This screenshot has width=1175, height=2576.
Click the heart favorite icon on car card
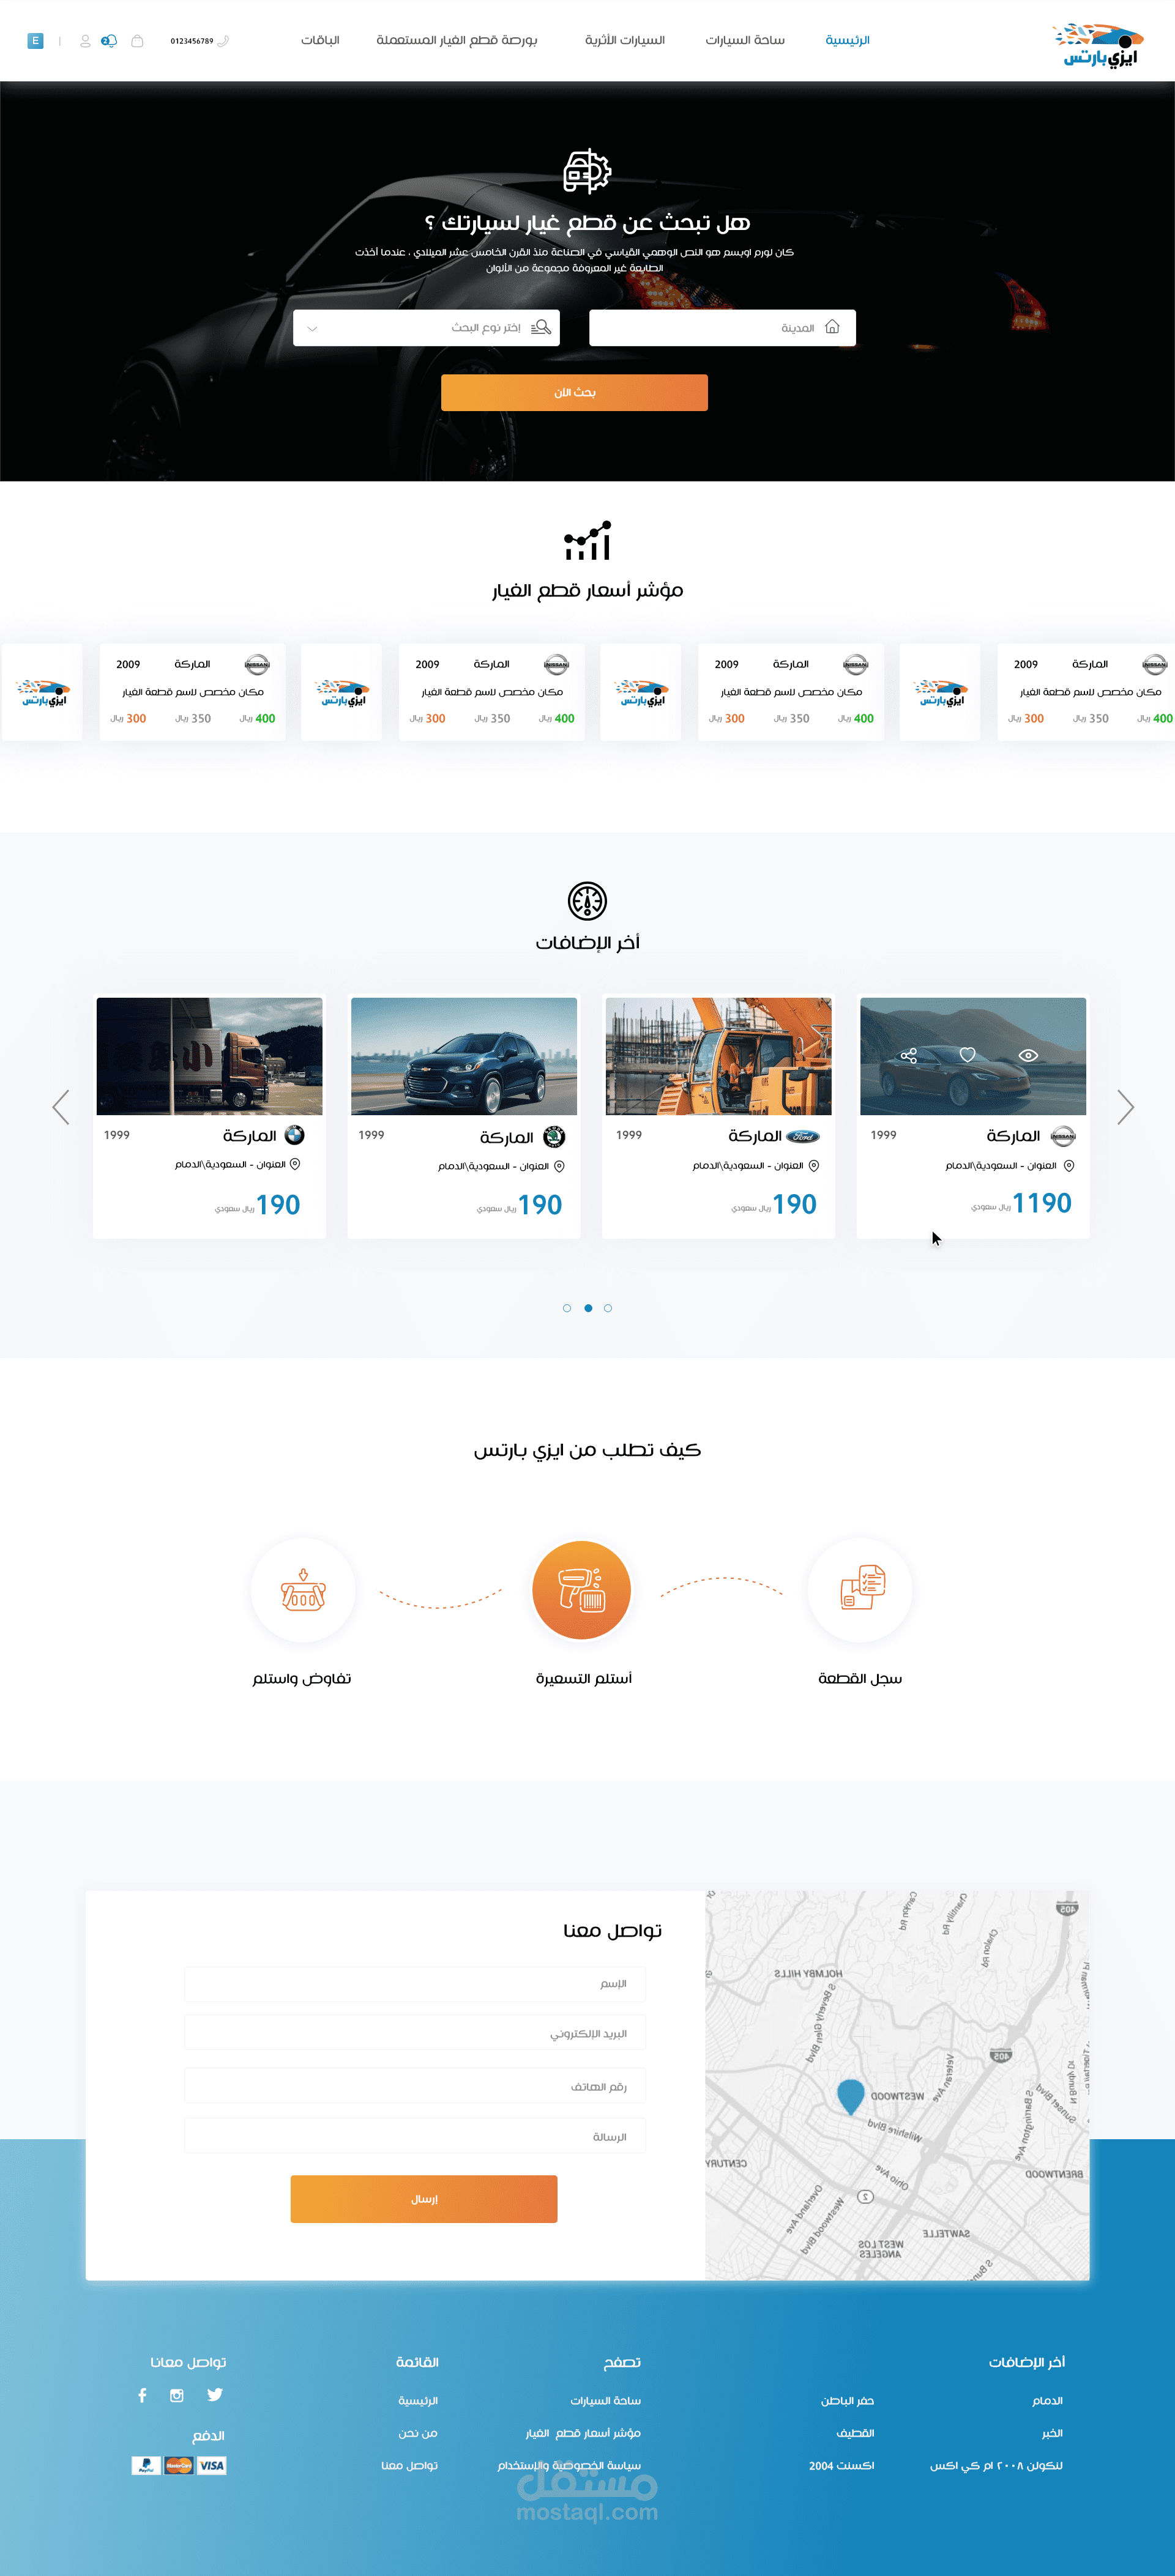(x=967, y=1055)
